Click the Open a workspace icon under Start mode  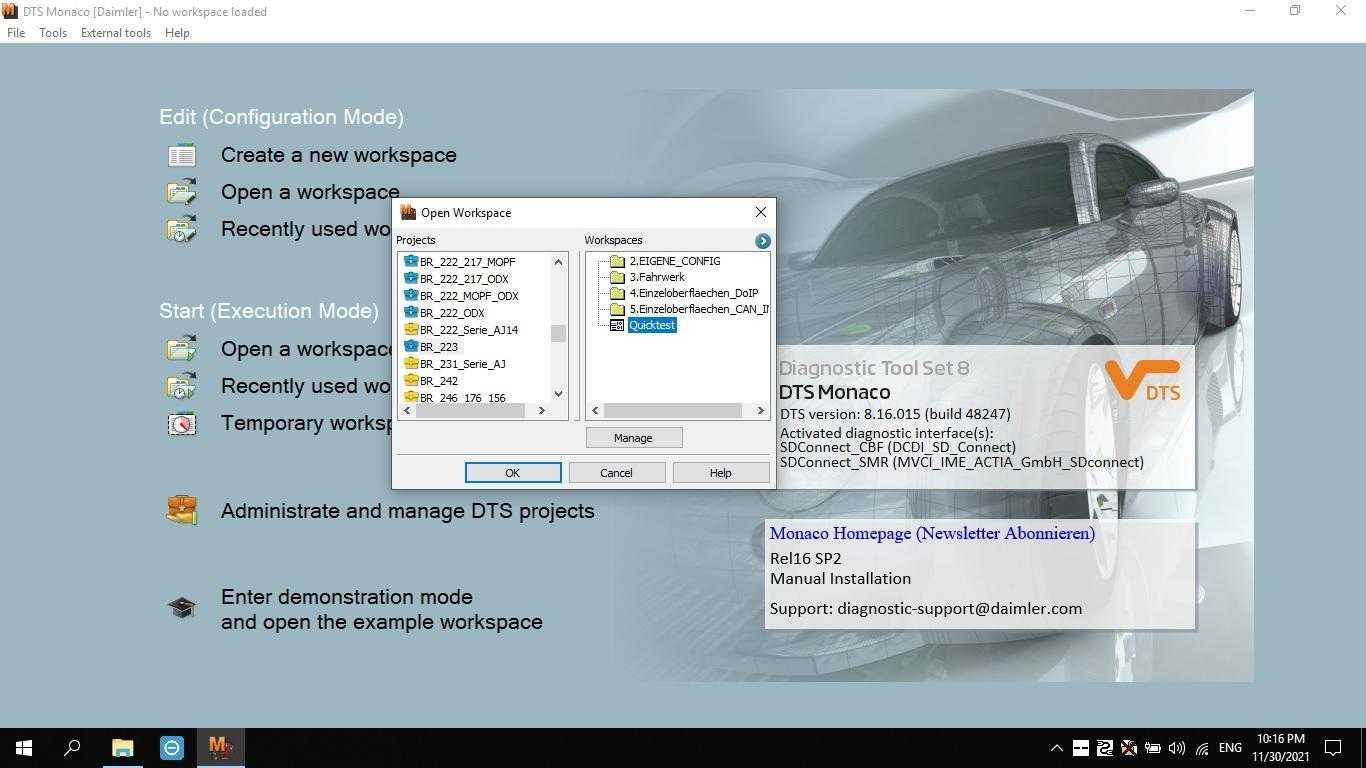182,349
